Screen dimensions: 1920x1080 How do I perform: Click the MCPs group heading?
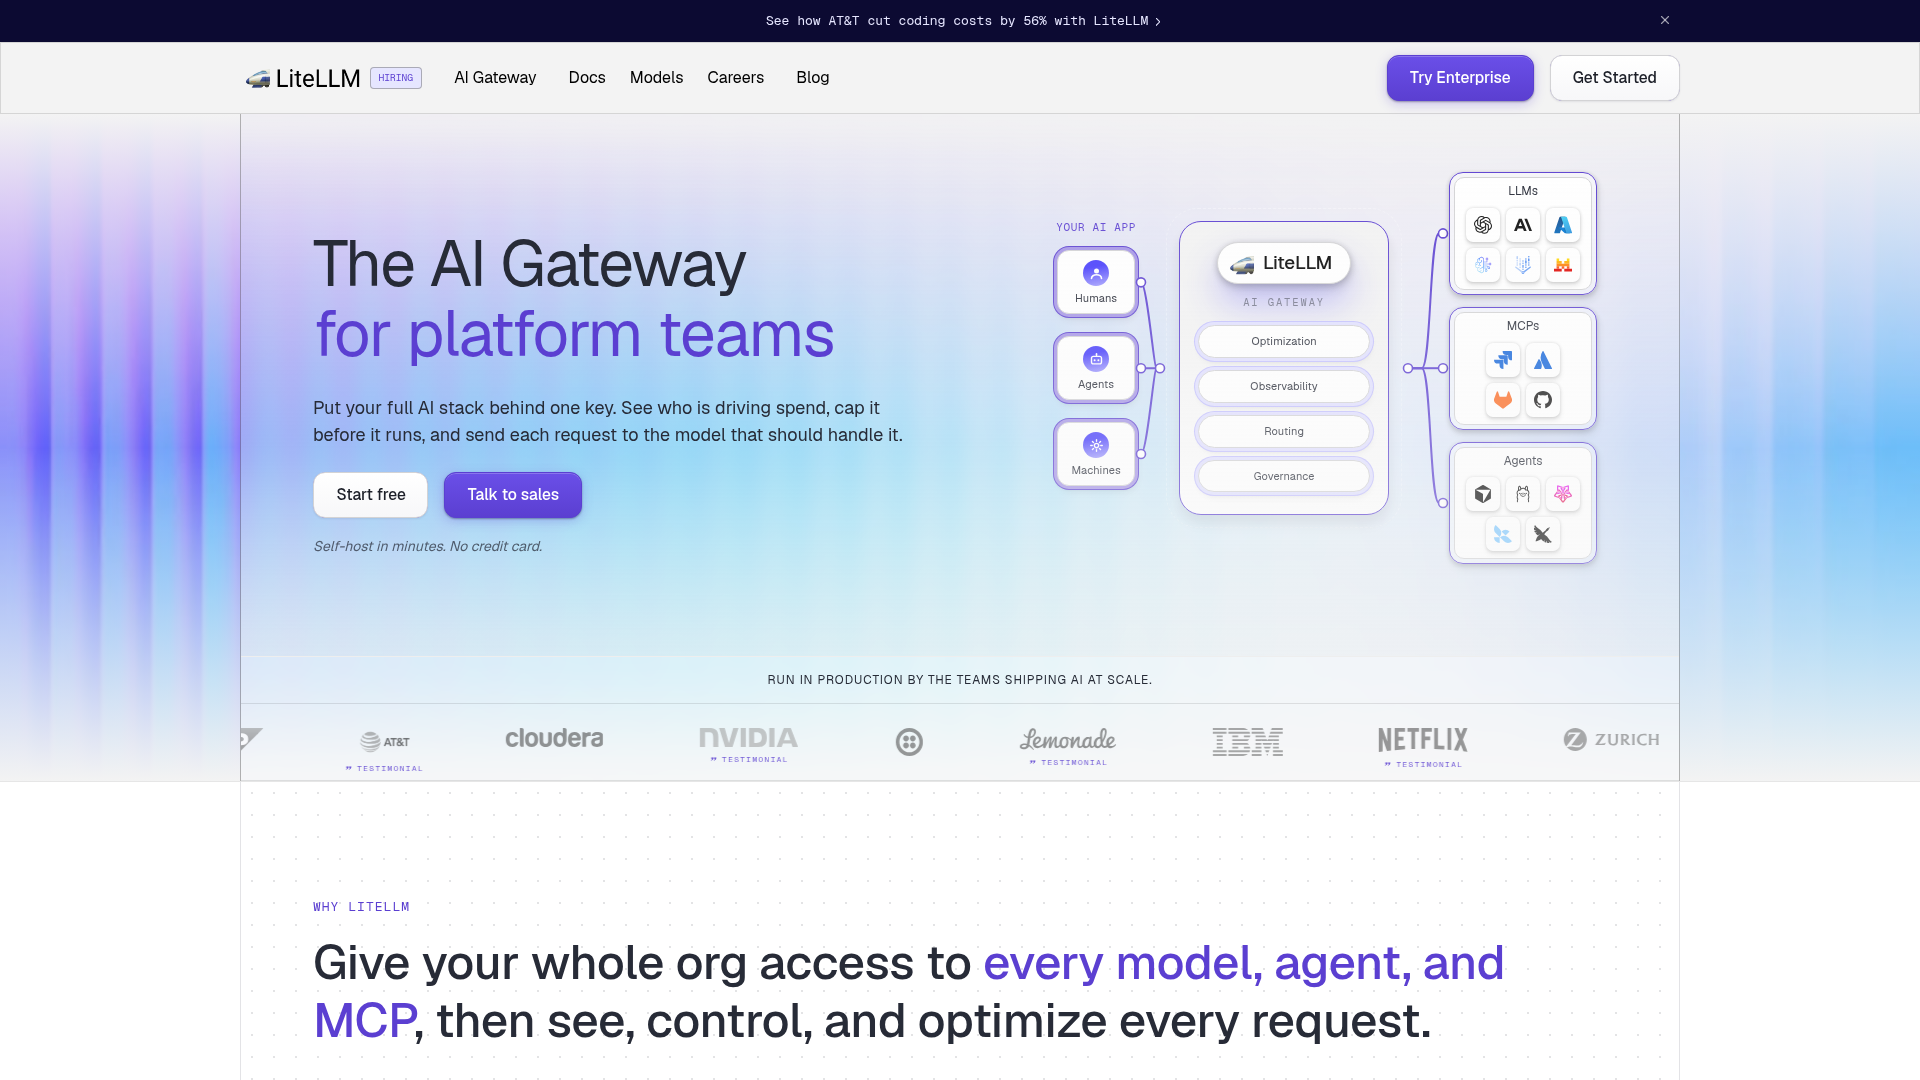(1523, 326)
